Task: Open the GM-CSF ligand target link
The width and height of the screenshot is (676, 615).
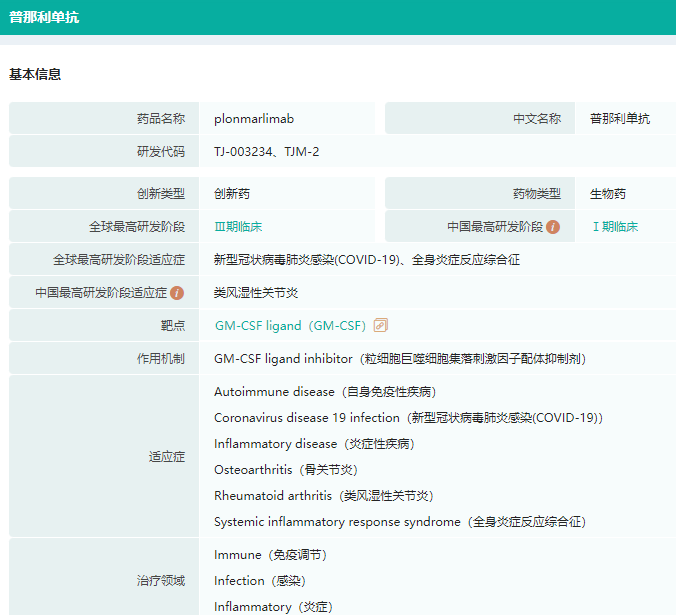Action: click(290, 326)
